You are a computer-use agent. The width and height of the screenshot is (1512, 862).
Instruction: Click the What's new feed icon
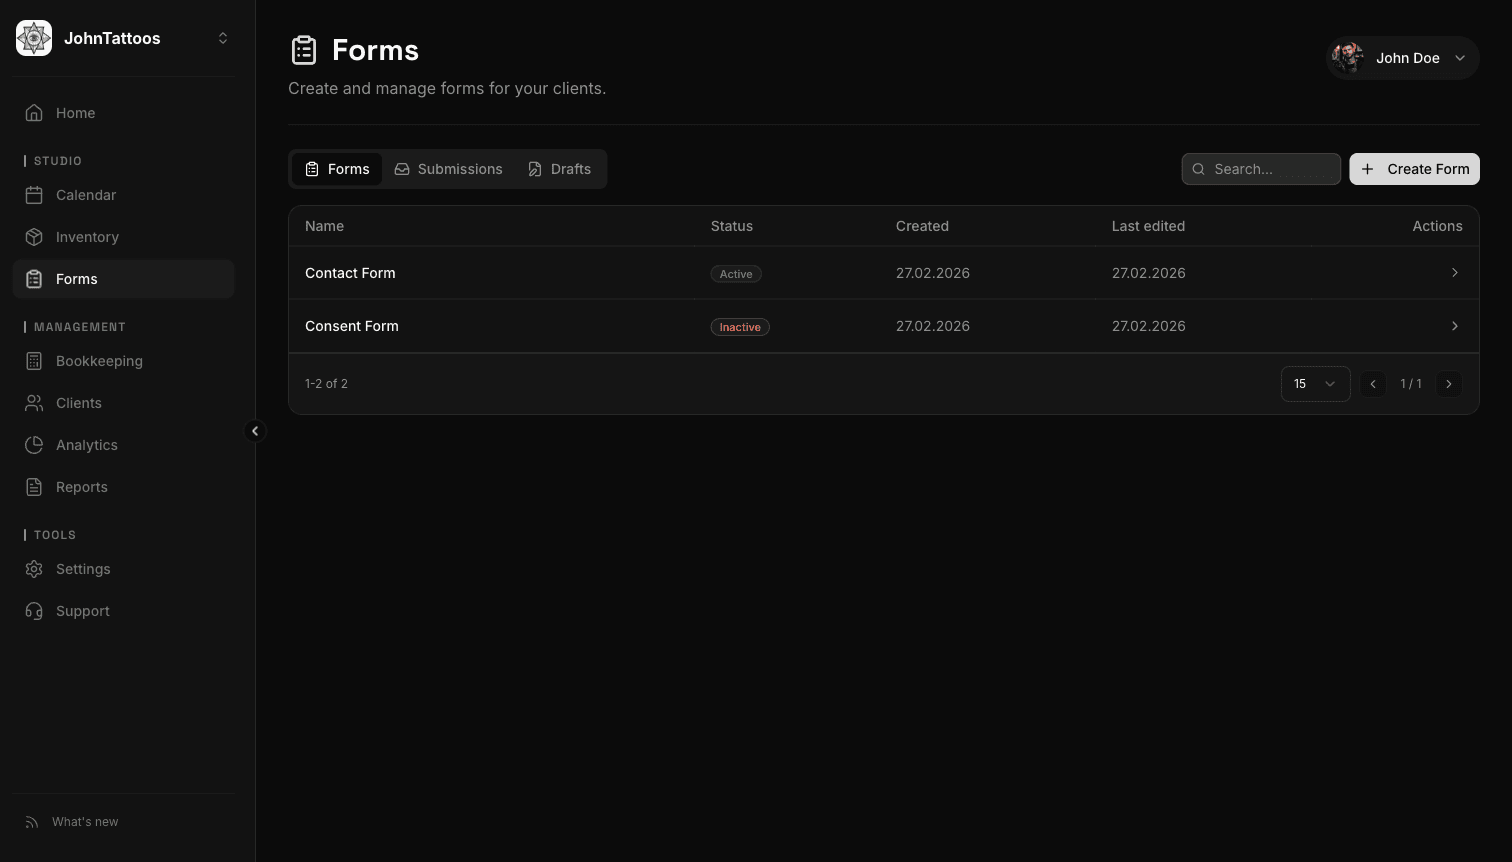[x=32, y=822]
